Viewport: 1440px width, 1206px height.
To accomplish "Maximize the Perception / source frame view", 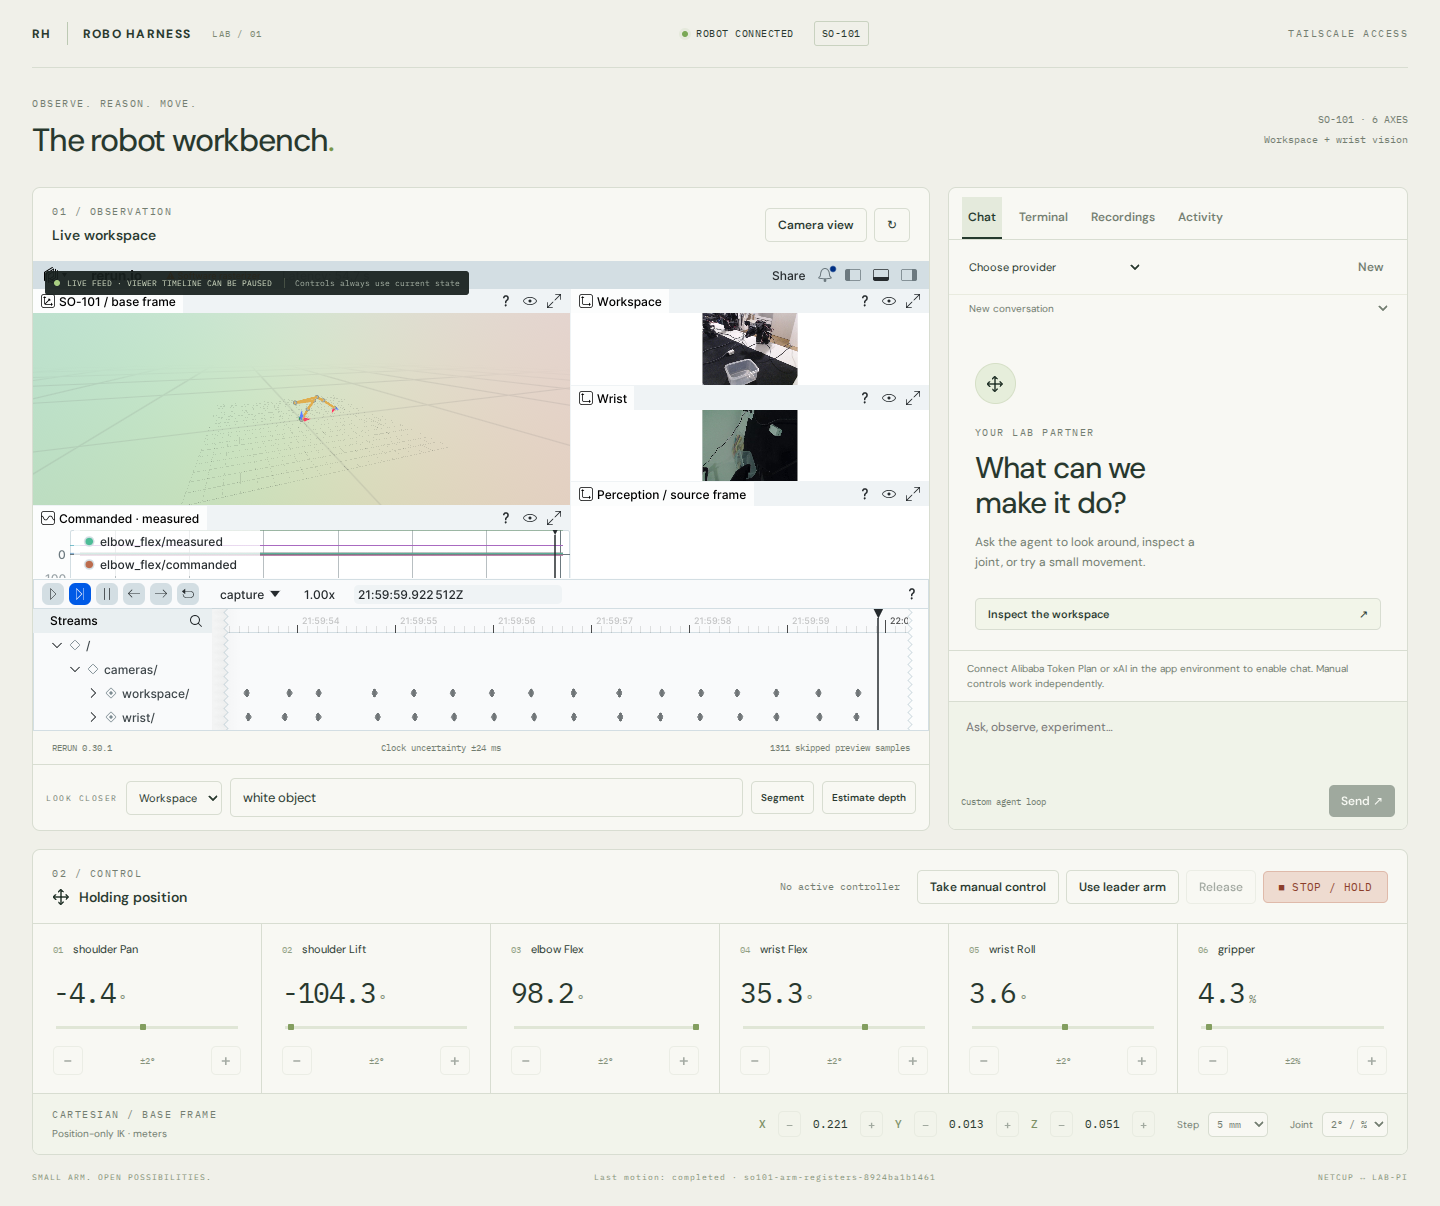I will coord(913,494).
